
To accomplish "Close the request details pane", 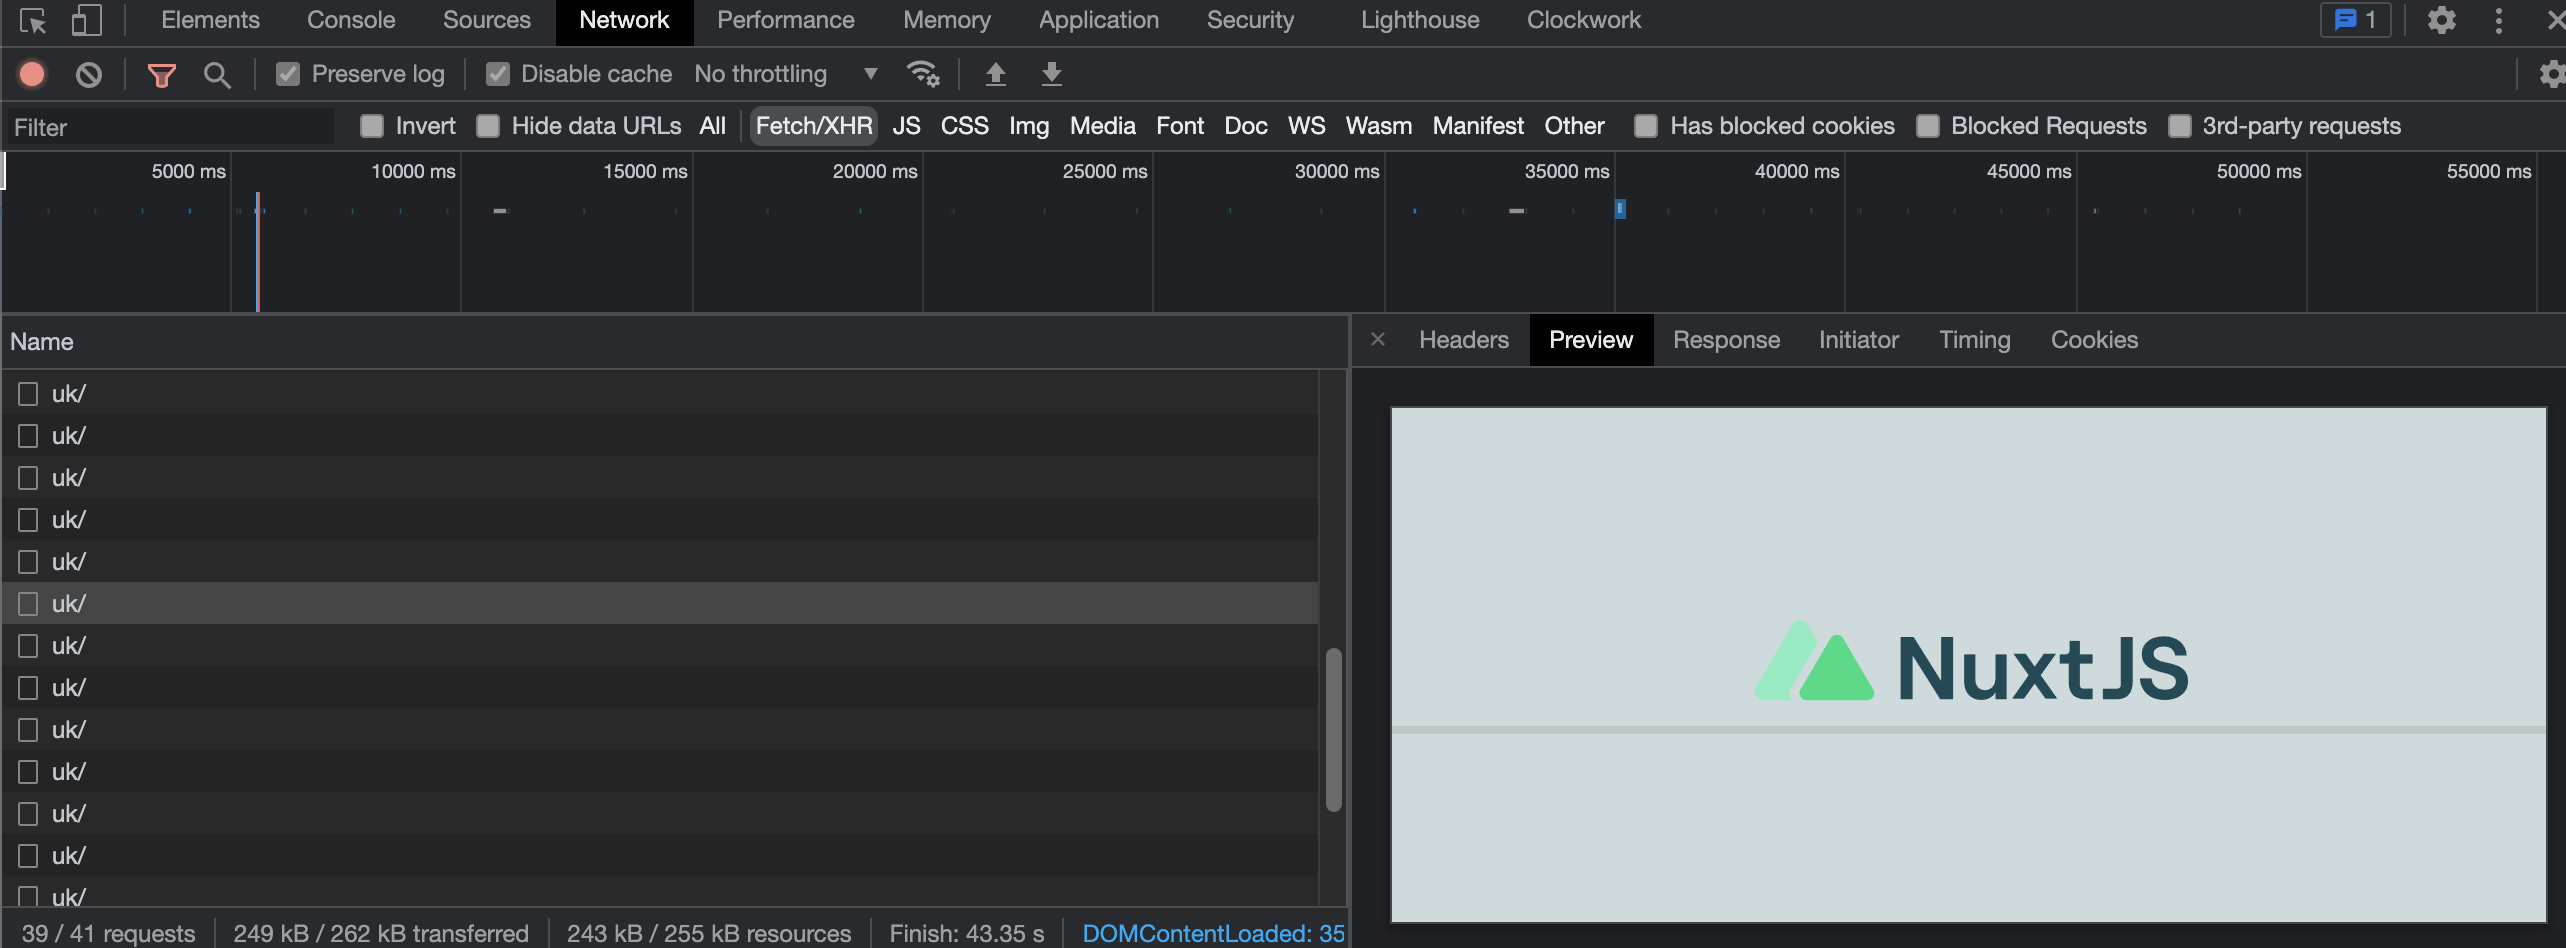I will pos(1378,340).
